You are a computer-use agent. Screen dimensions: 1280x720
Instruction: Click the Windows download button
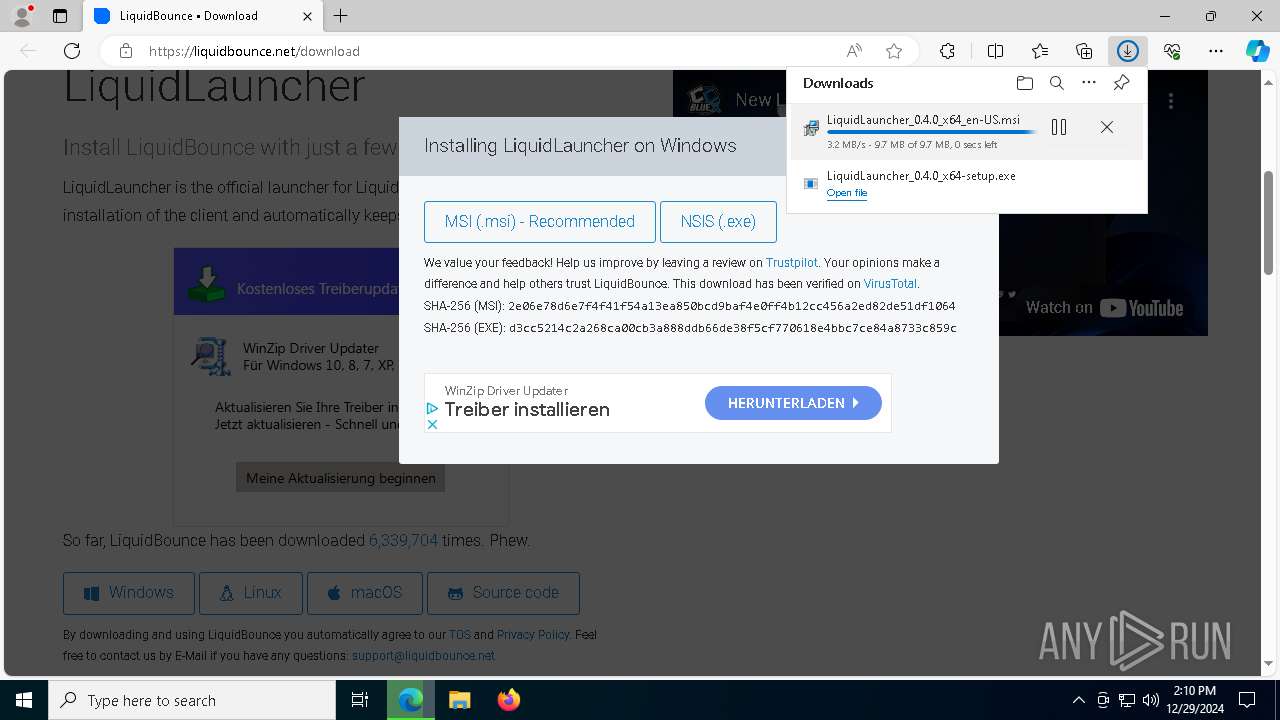click(129, 593)
